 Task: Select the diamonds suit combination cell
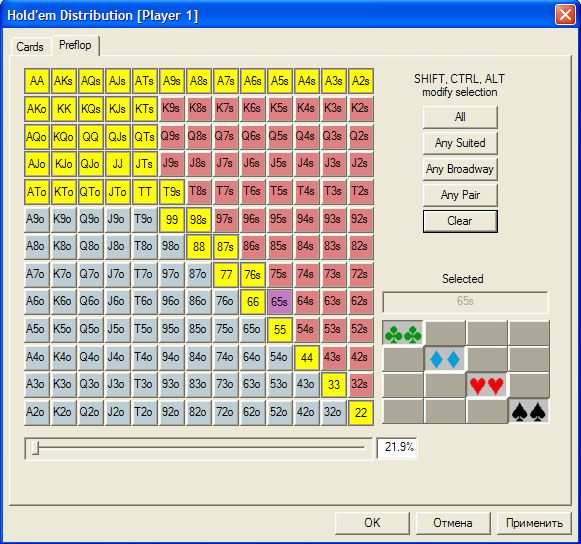[445, 359]
